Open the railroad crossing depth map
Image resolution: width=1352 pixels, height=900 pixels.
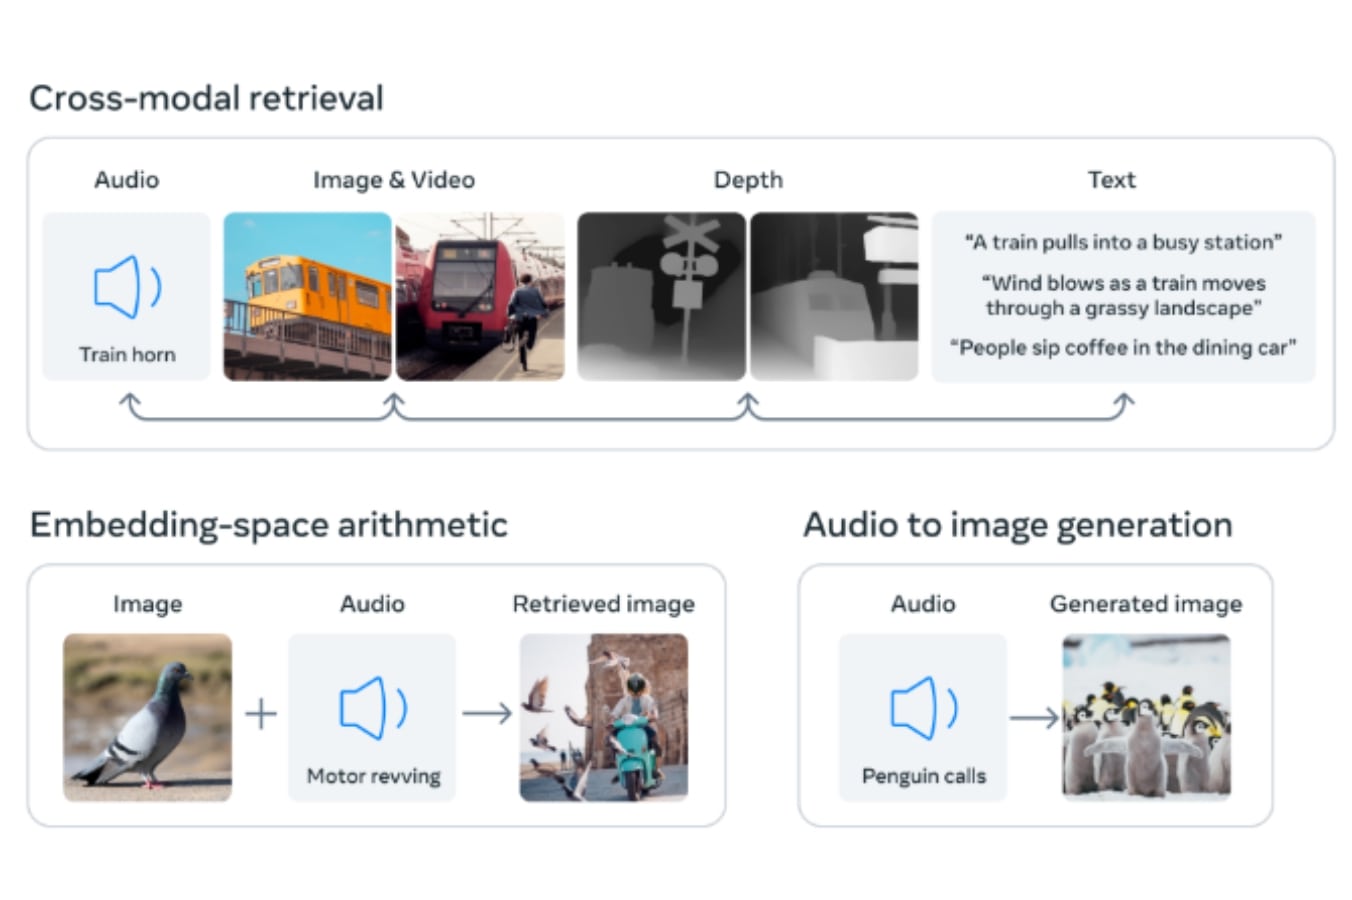(x=661, y=296)
